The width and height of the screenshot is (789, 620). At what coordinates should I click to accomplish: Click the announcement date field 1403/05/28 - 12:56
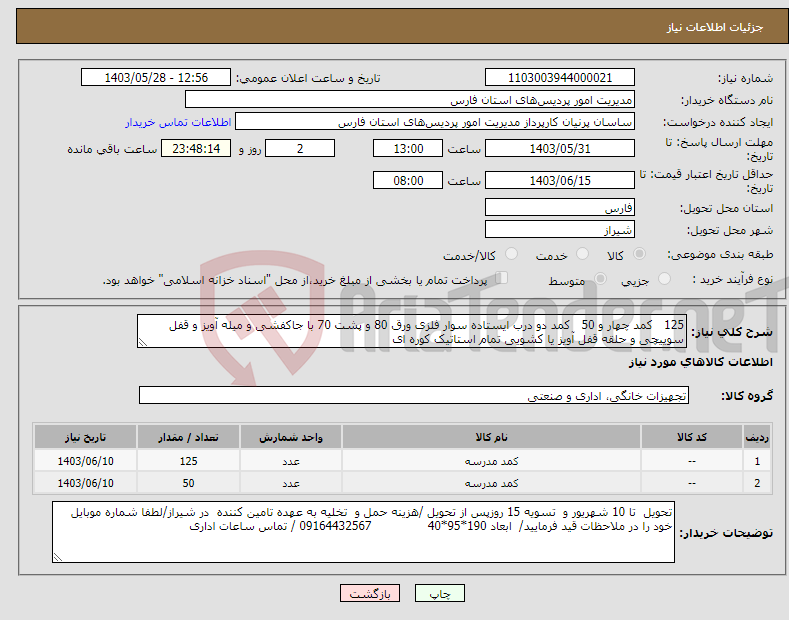pyautogui.click(x=156, y=78)
